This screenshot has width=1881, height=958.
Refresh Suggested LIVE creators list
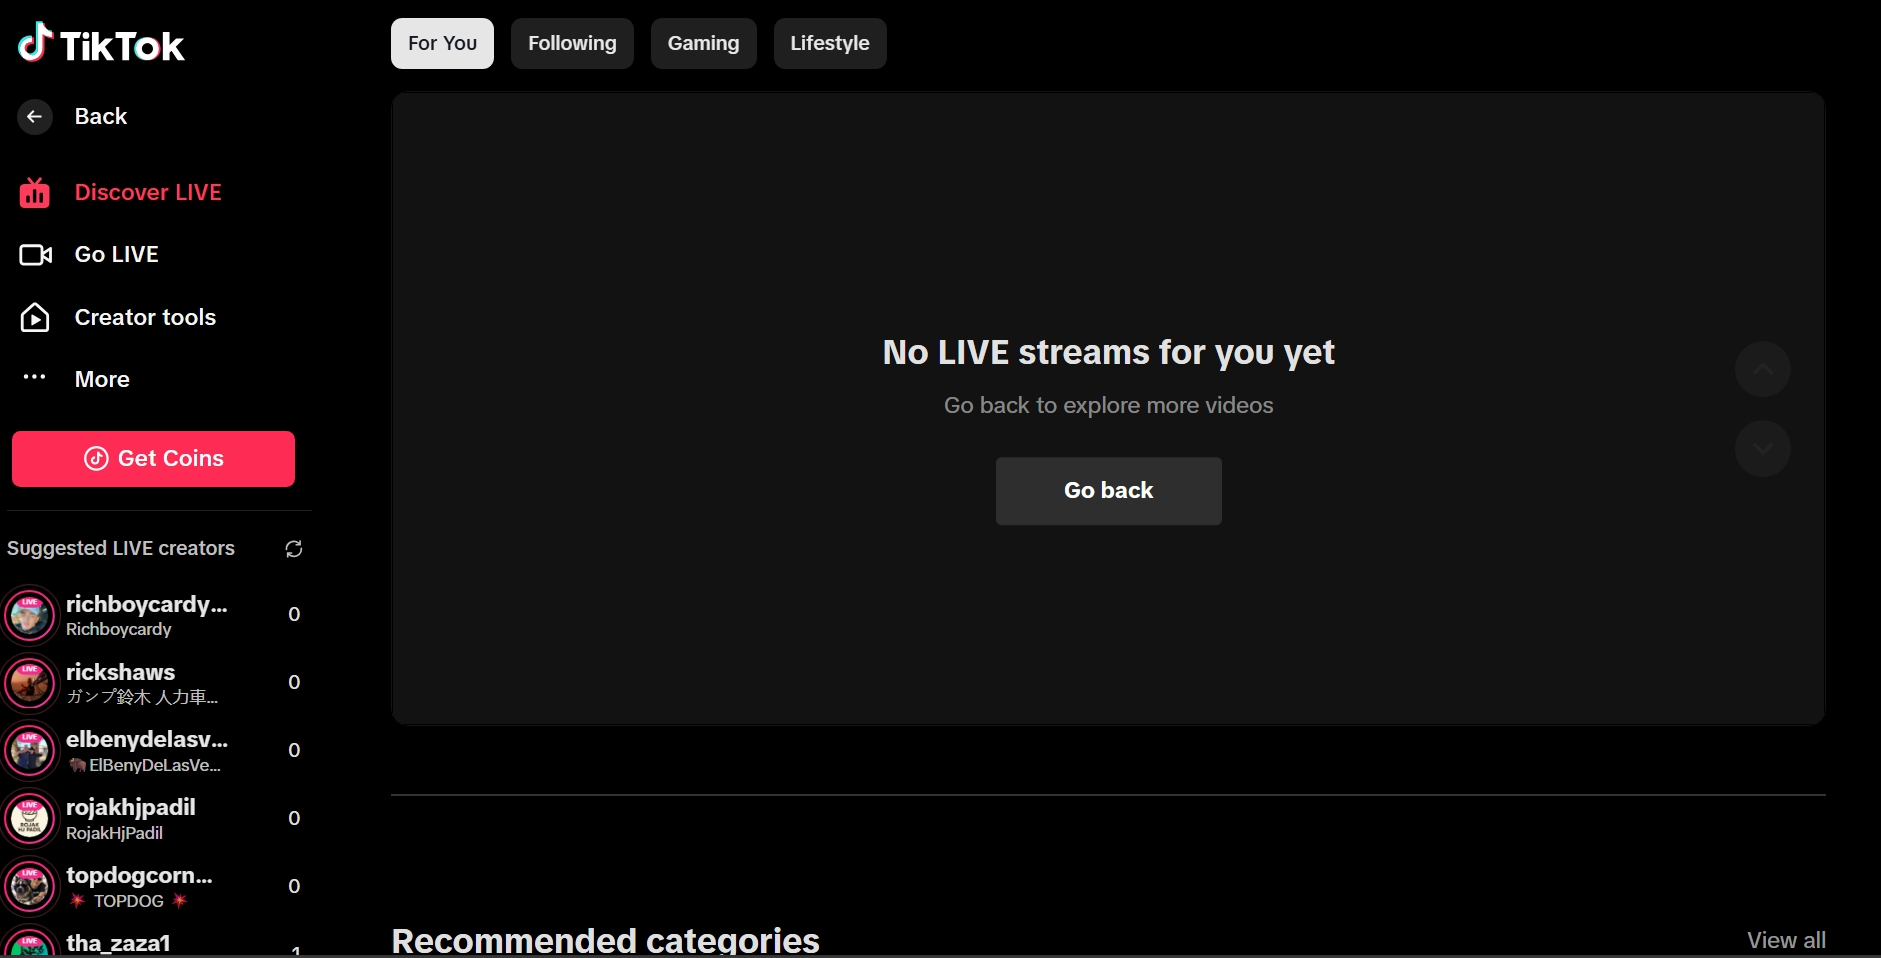(293, 549)
